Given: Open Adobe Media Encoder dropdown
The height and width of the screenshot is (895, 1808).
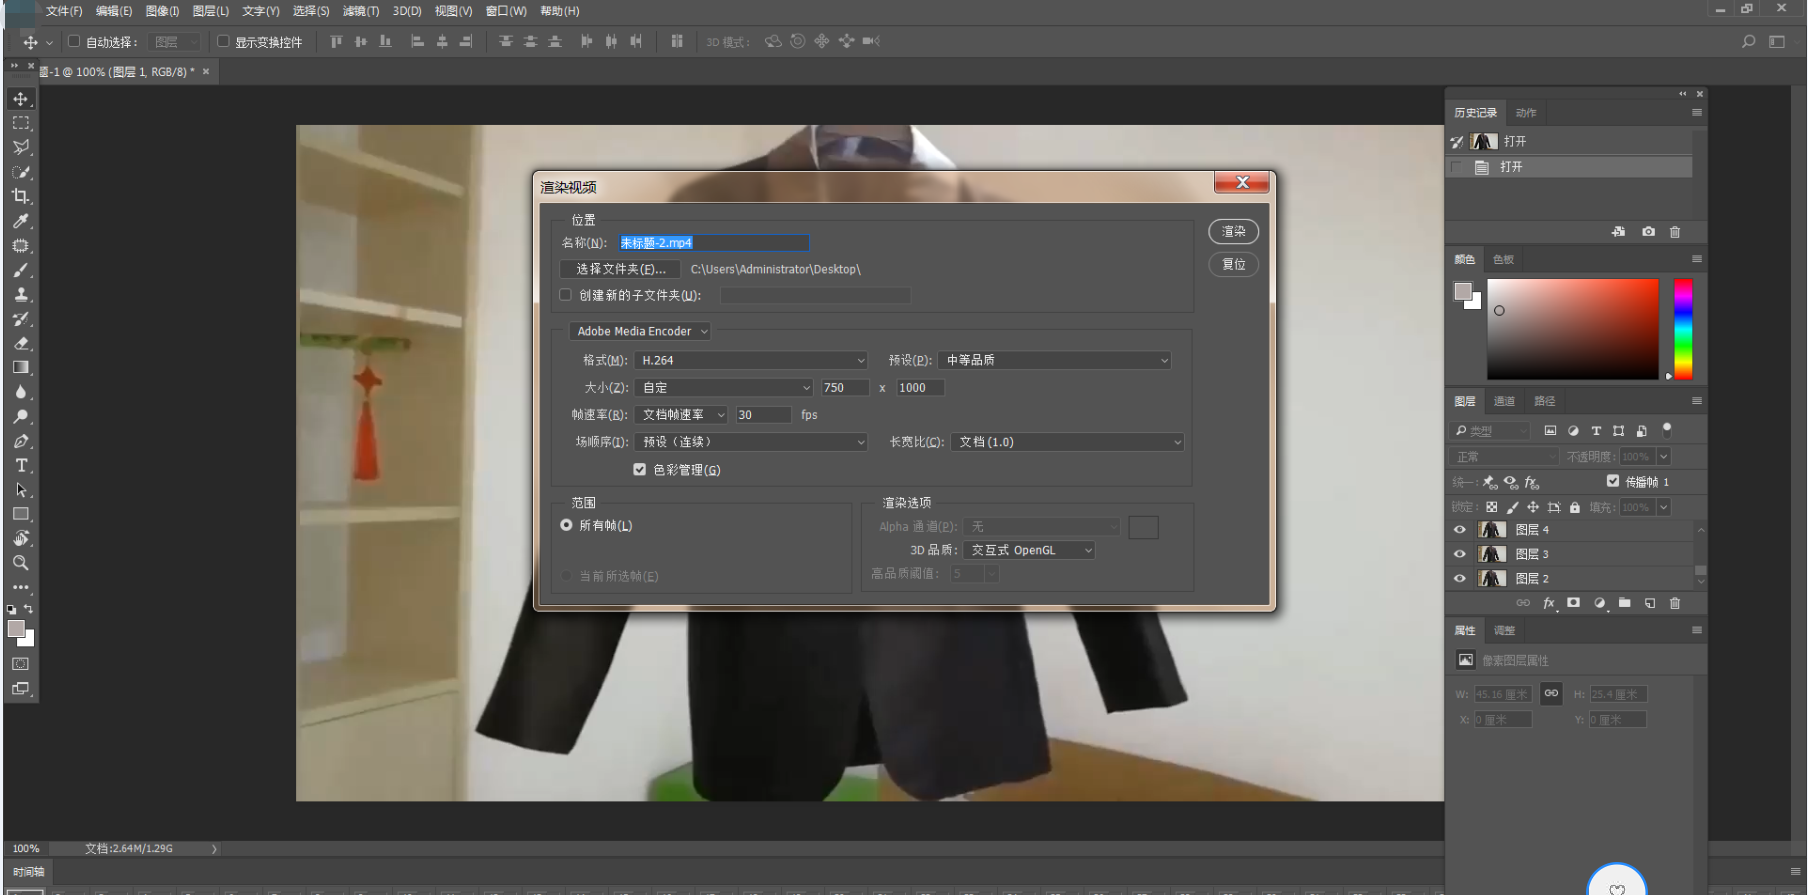Looking at the screenshot, I should coord(640,331).
